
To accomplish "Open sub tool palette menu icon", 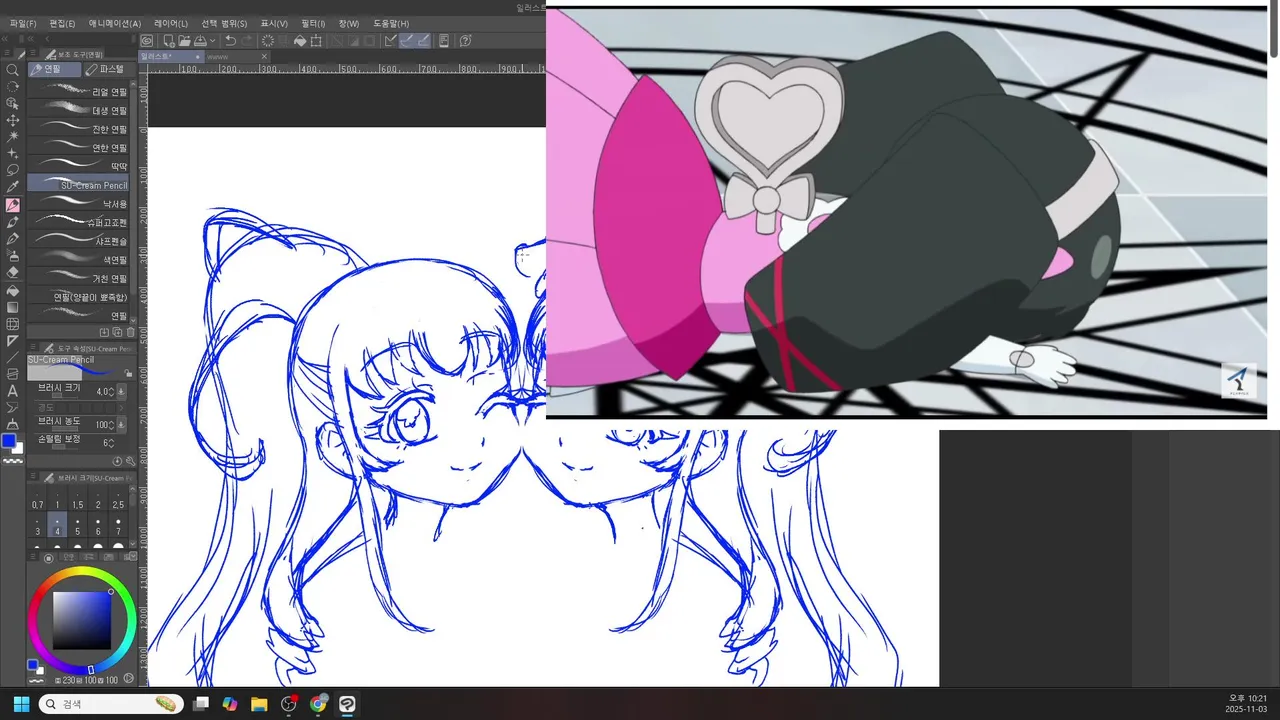I will (32, 53).
